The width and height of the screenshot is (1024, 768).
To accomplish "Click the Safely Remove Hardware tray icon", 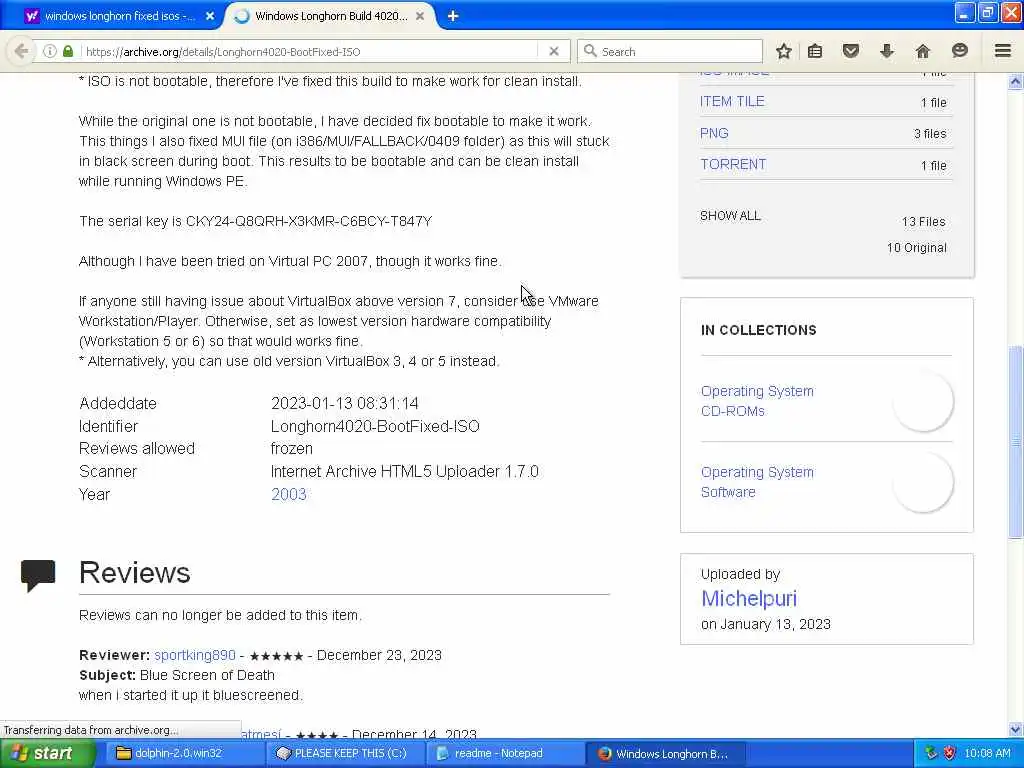I will [931, 753].
